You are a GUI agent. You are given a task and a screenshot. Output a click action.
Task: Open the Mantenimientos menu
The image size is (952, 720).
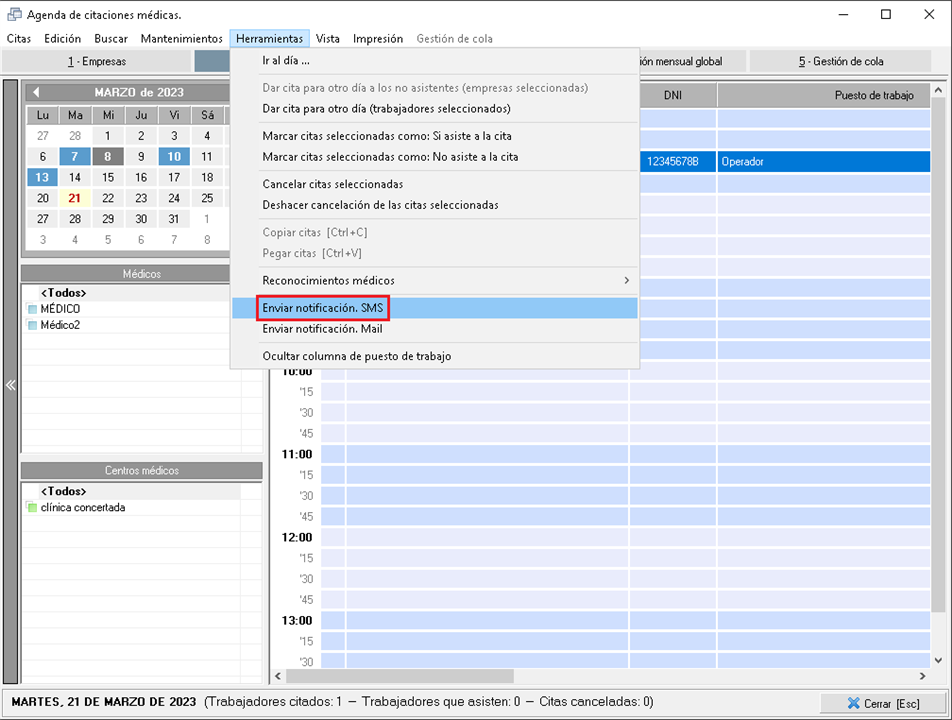click(x=181, y=39)
